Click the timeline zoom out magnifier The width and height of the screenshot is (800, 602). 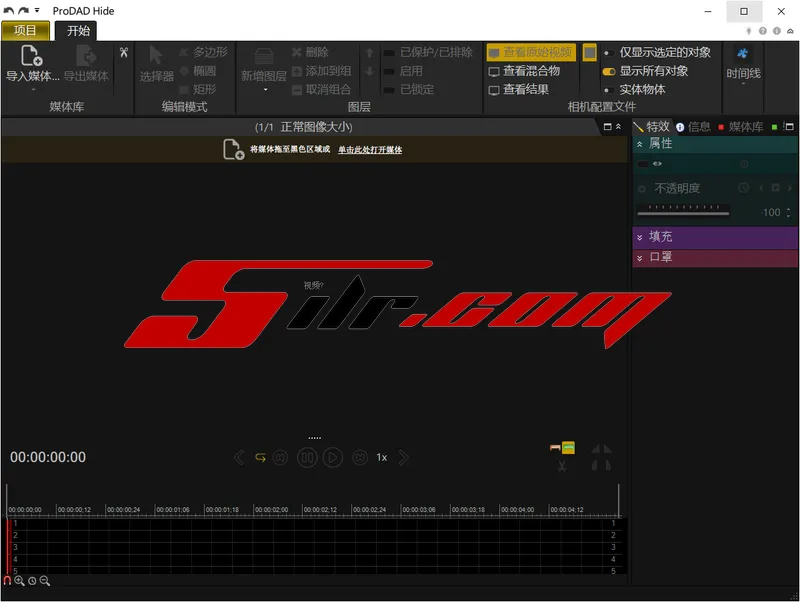coord(45,581)
